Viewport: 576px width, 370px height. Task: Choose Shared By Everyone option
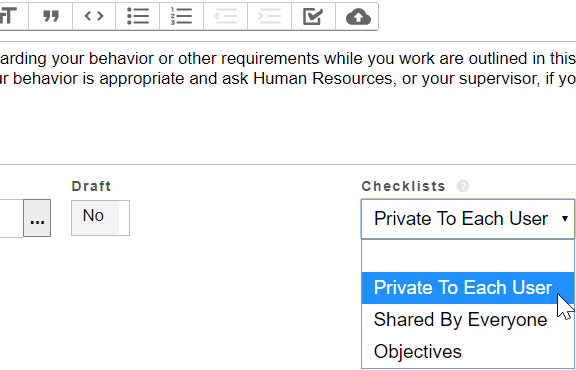468,320
